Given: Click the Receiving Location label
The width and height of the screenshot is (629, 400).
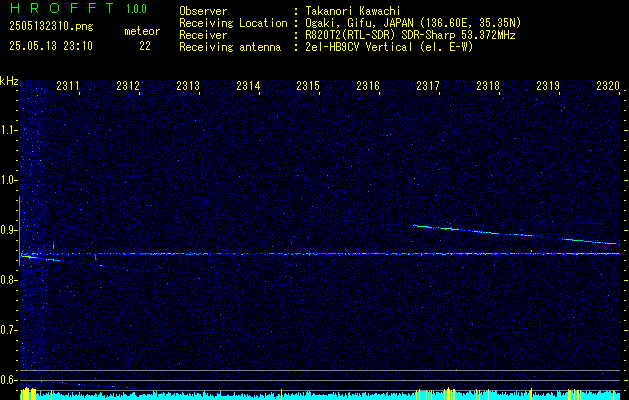Looking at the screenshot, I should pyautogui.click(x=233, y=23).
